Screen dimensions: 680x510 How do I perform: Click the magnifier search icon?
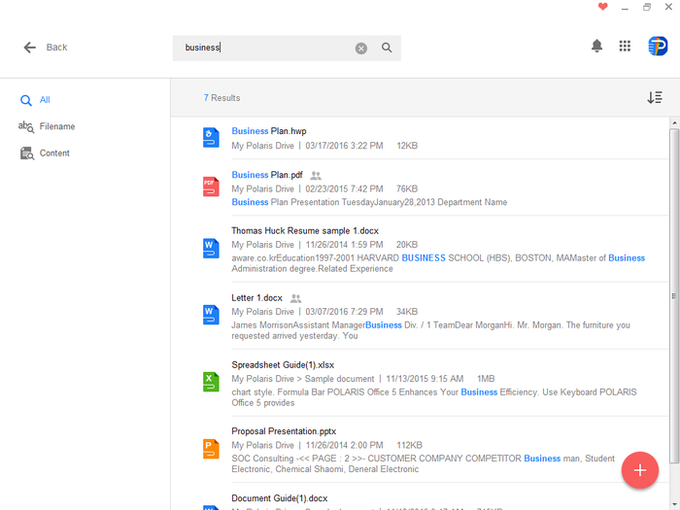tap(386, 48)
